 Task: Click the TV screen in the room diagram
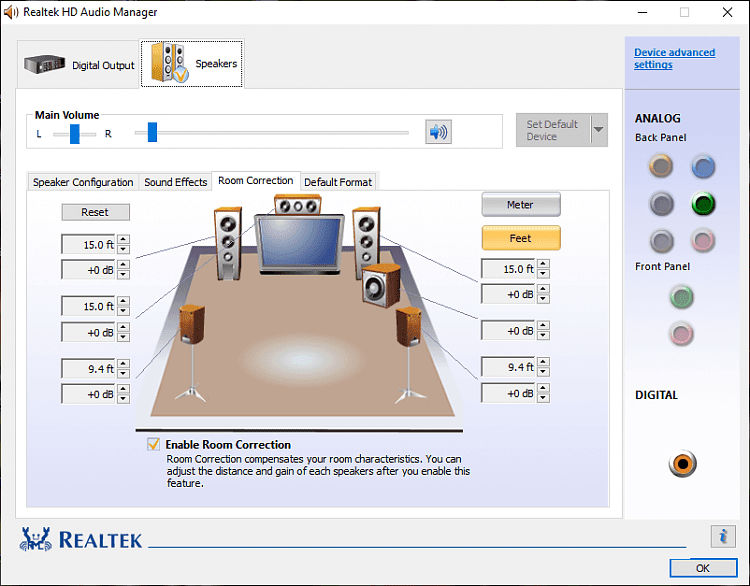(299, 243)
